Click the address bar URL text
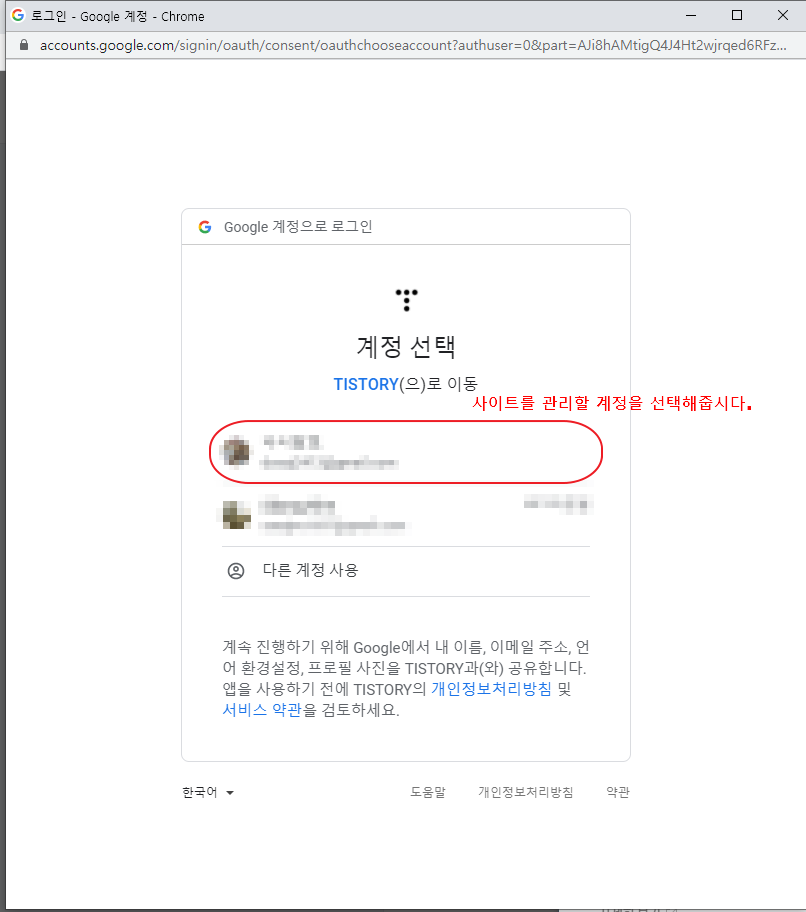Image resolution: width=806 pixels, height=912 pixels. [413, 45]
